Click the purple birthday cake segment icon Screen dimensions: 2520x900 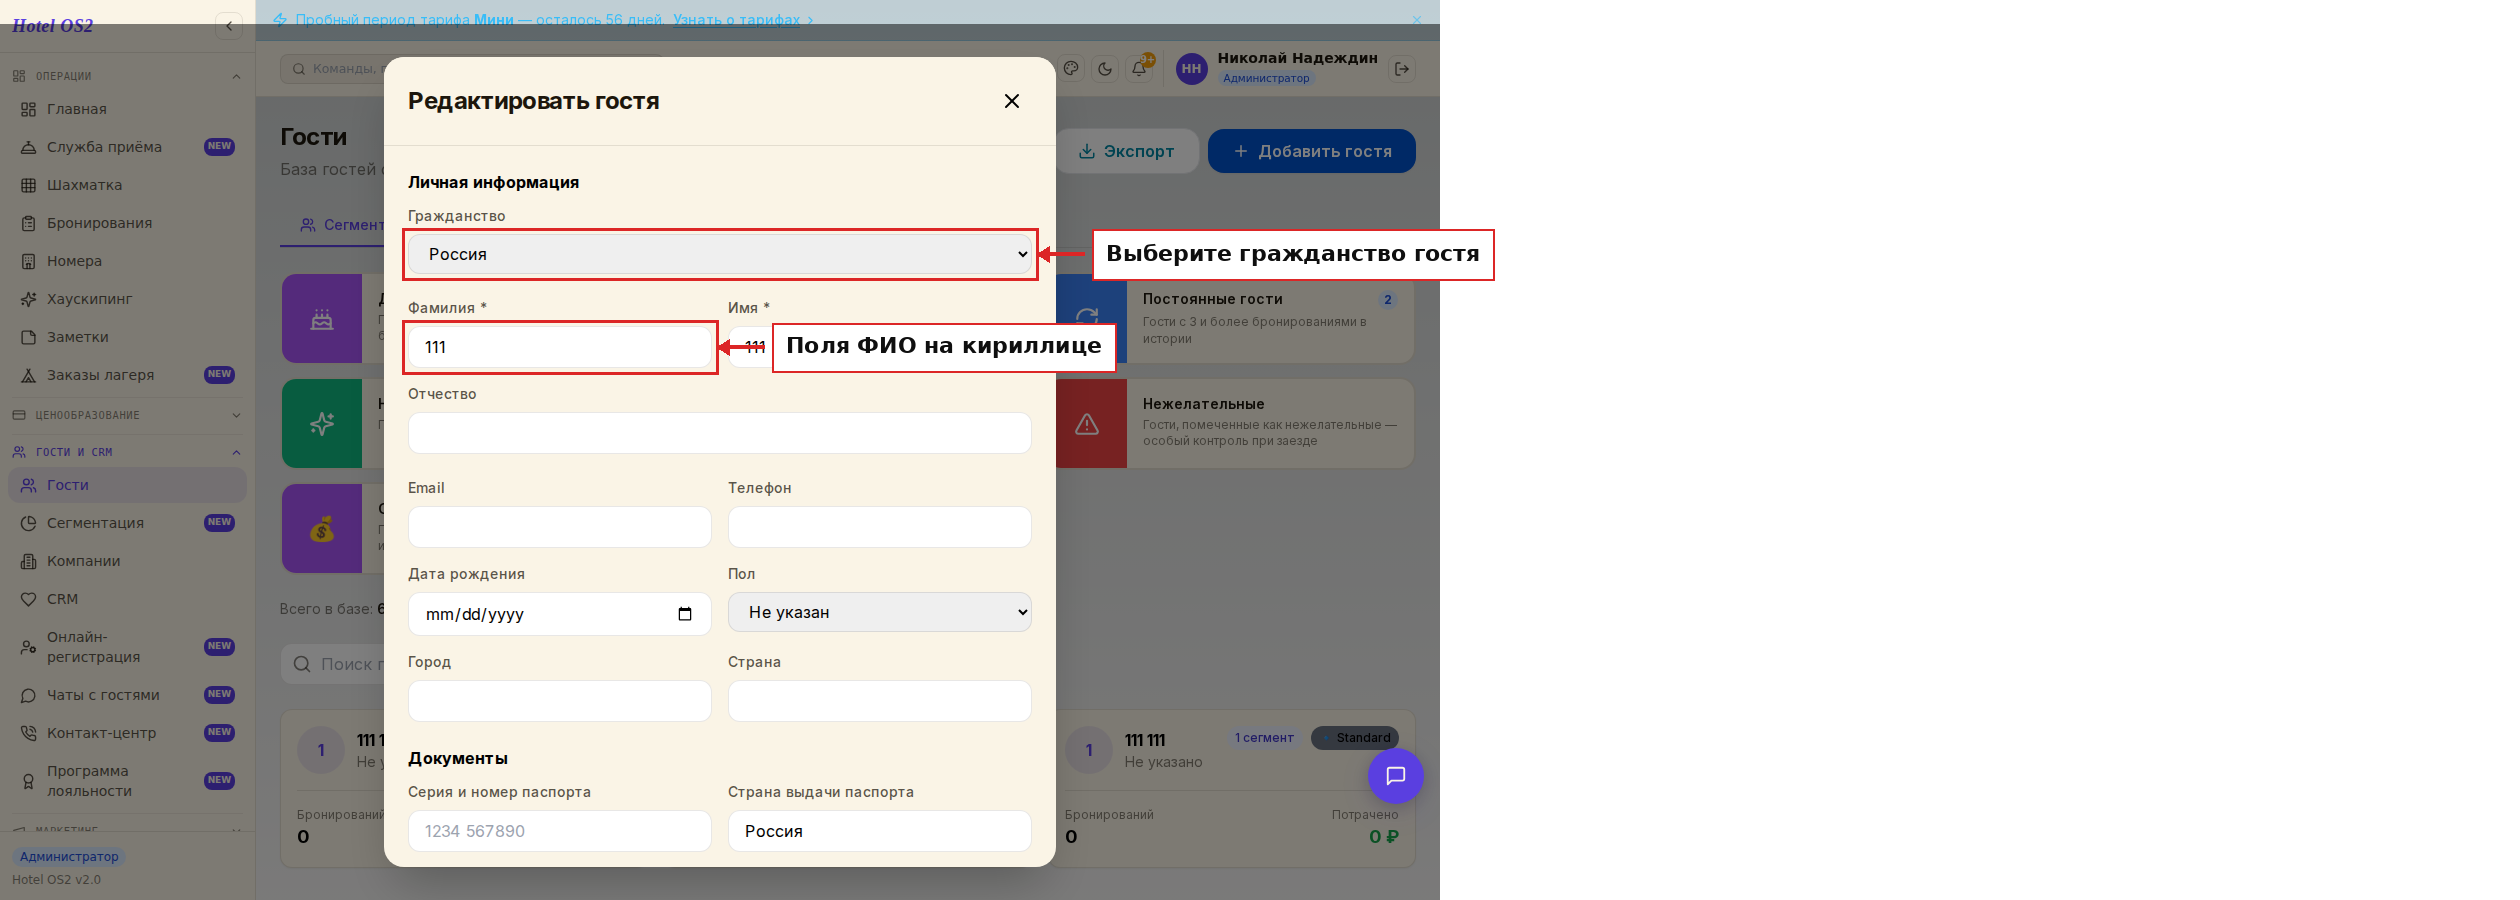pos(322,318)
